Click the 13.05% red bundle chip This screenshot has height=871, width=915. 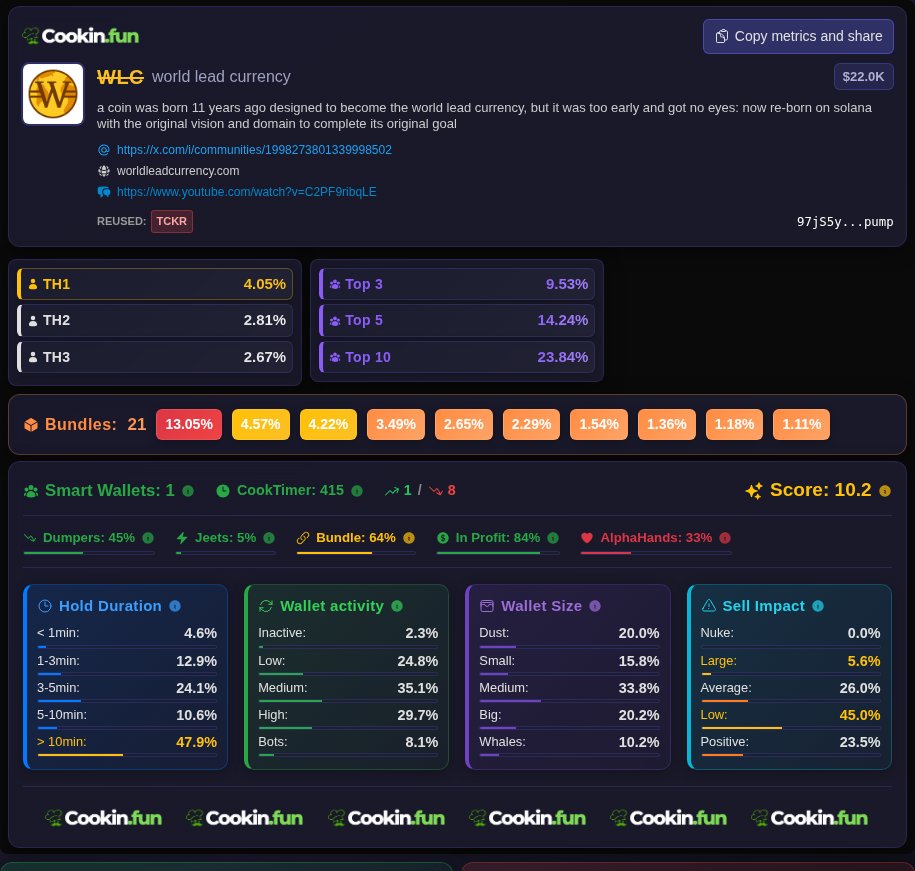click(x=188, y=424)
